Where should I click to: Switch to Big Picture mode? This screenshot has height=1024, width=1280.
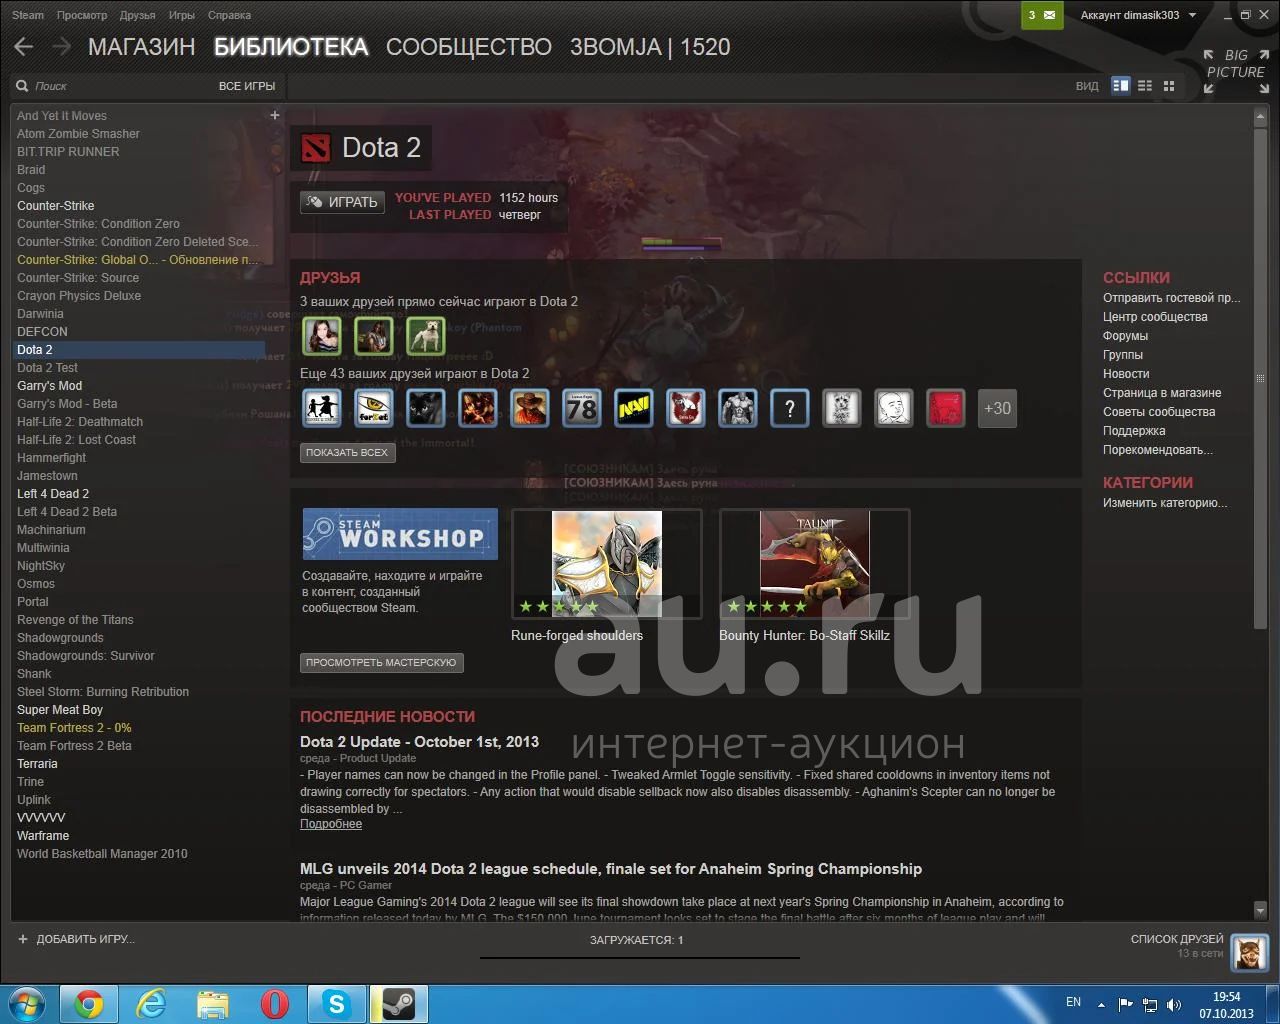click(x=1236, y=71)
